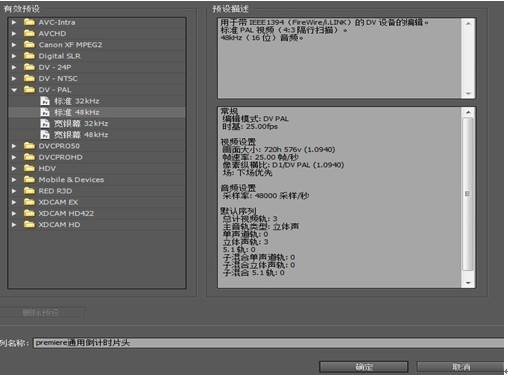Select the Digital SLR folder icon
Screen dimensions: 508x375
29,56
